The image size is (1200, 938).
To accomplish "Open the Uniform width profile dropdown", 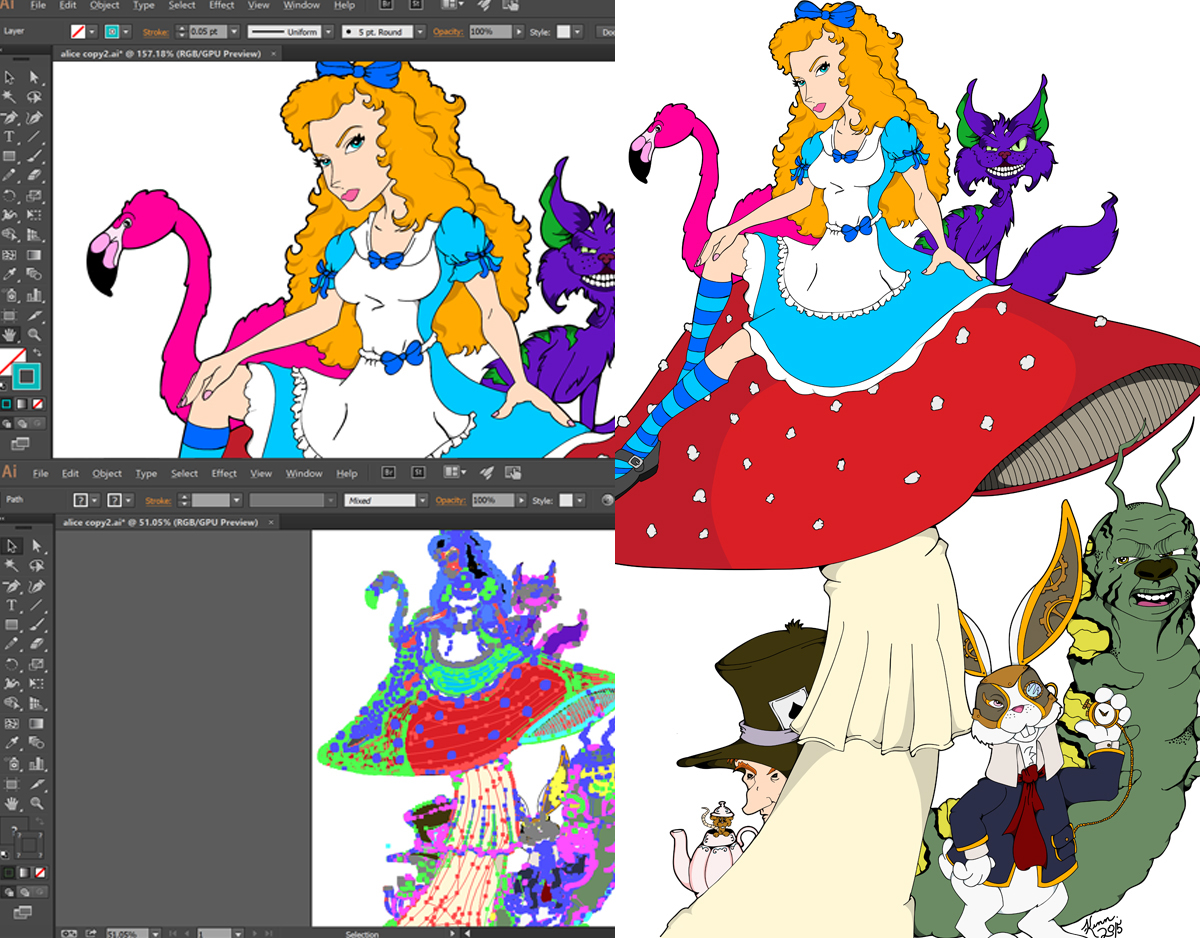I will pos(329,31).
